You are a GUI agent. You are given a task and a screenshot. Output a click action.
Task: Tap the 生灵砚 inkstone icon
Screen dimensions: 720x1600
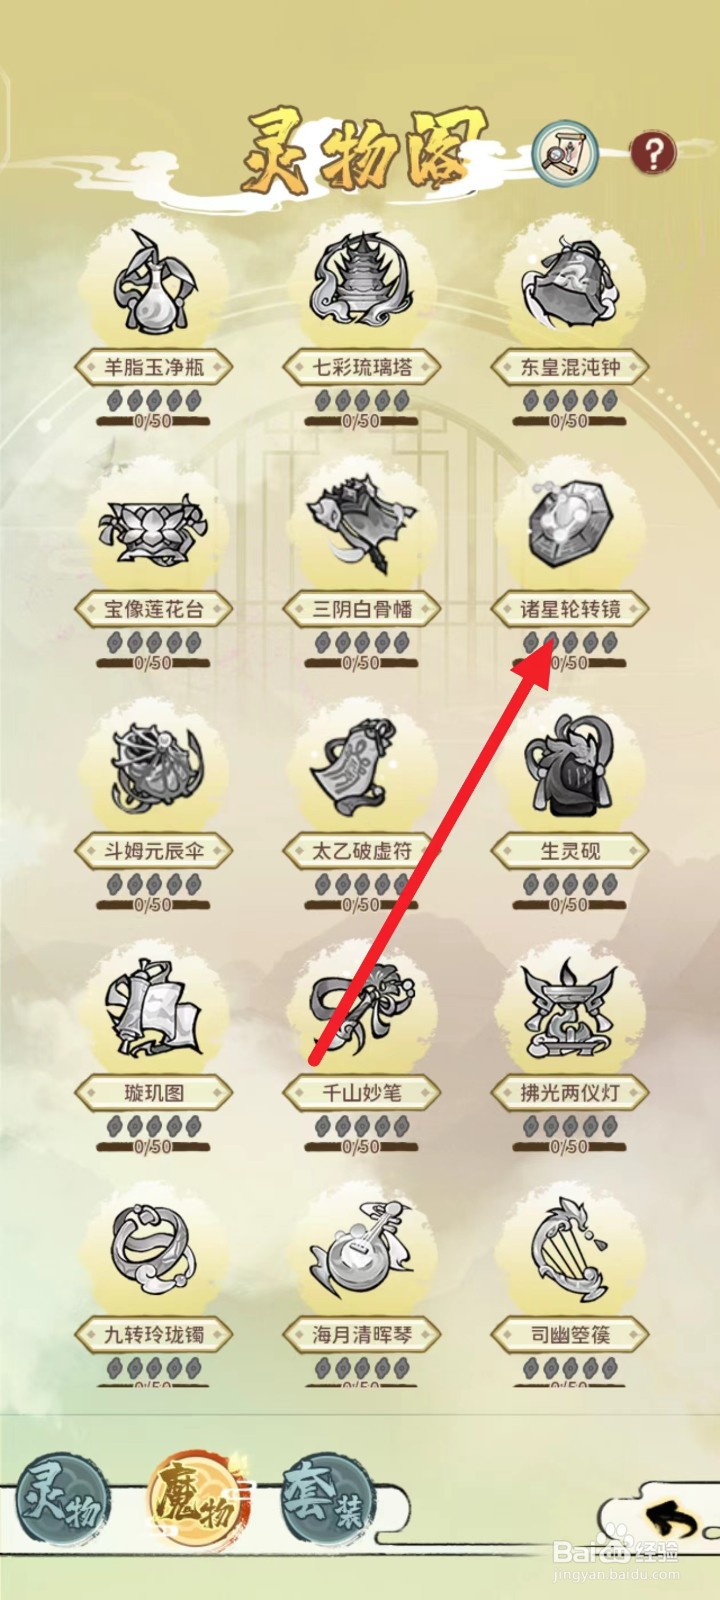pos(570,767)
